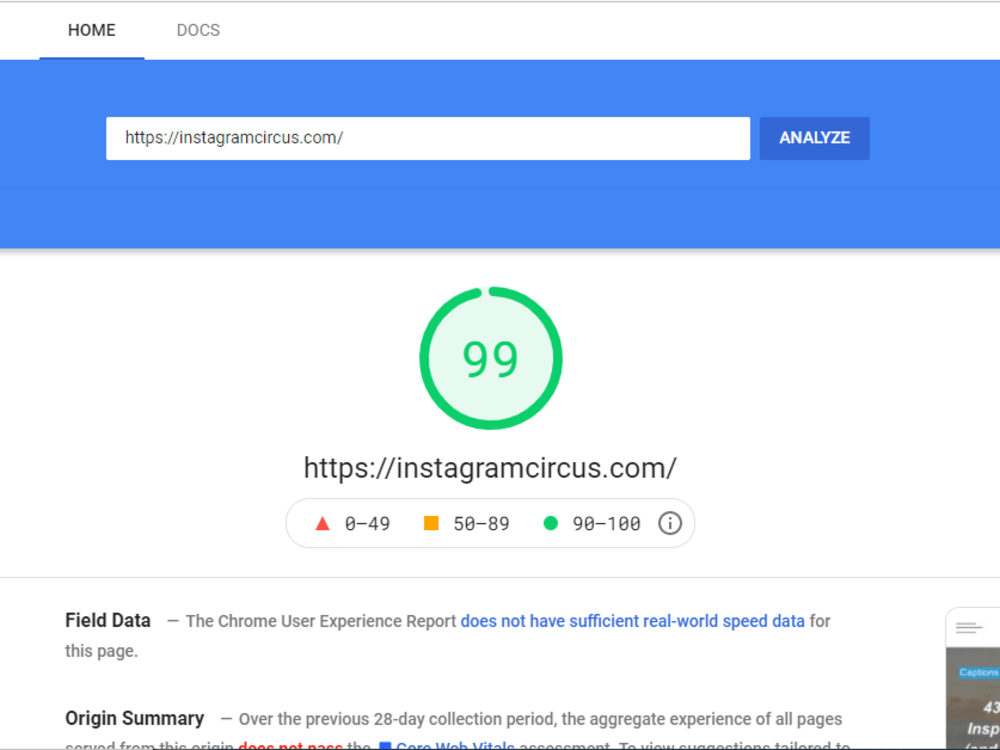Click the hamburger menu icon in page preview

[x=969, y=628]
